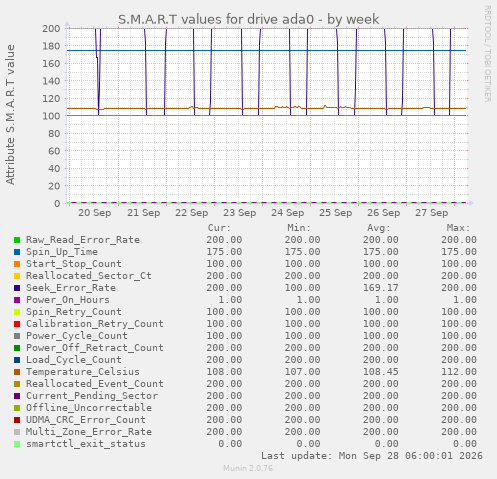Select the Offline_Uncorrectable legend label
This screenshot has height=479, width=497.
(x=89, y=408)
